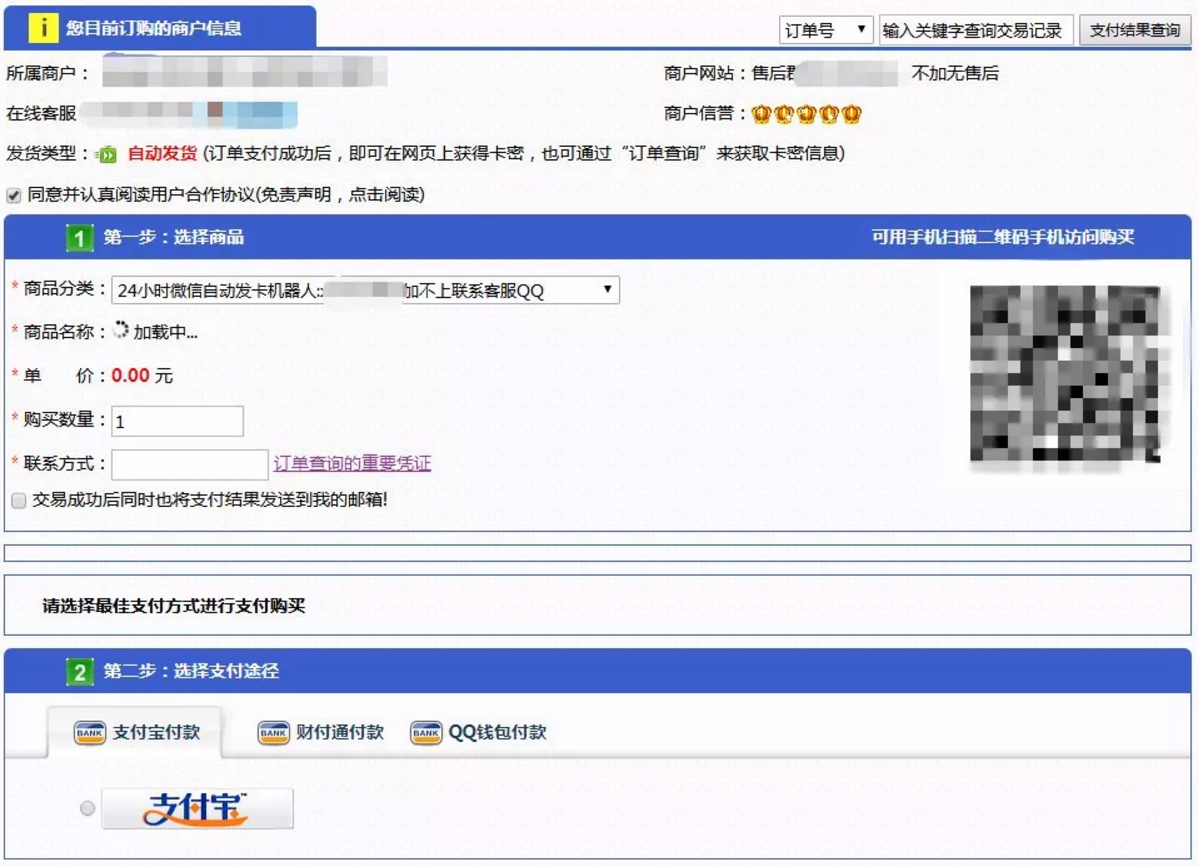Click the bank icon beside 支付宝付款
This screenshot has height=866, width=1199.
pos(89,732)
